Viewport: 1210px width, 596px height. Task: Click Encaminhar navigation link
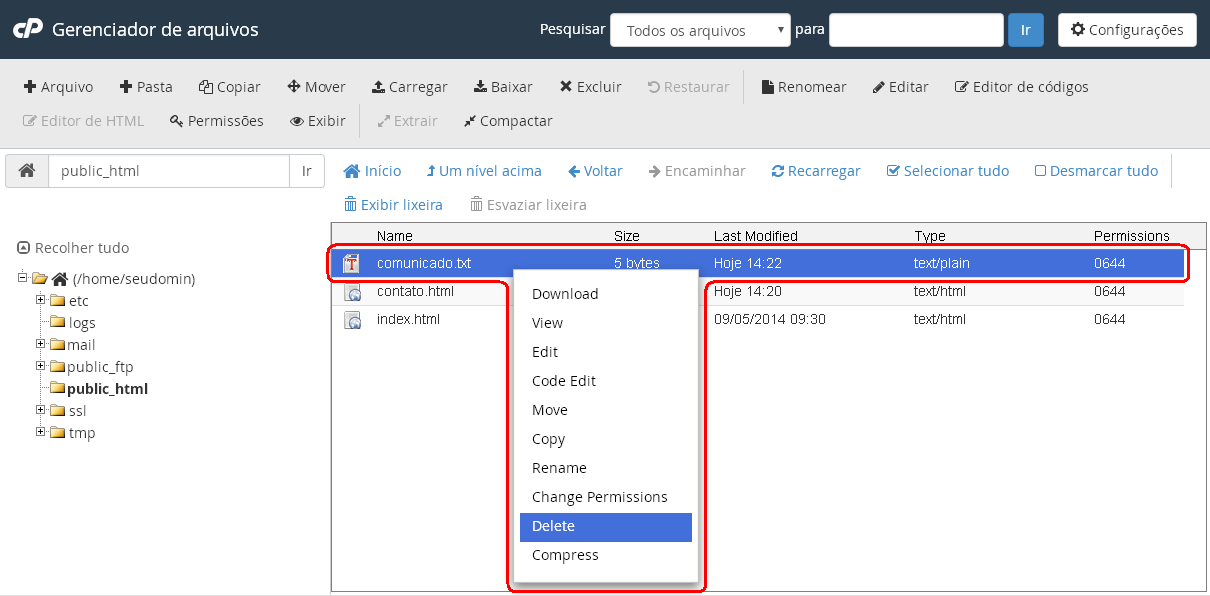coord(697,171)
